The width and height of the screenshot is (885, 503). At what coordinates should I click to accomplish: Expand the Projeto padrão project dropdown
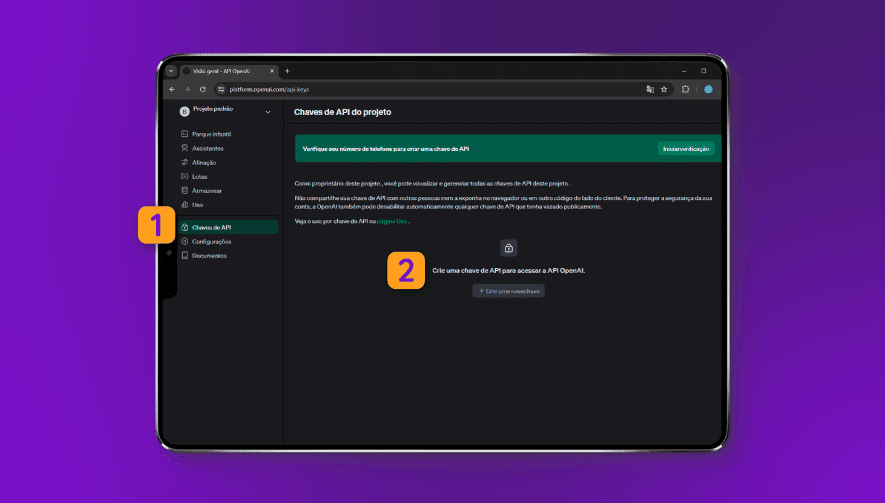pyautogui.click(x=268, y=112)
